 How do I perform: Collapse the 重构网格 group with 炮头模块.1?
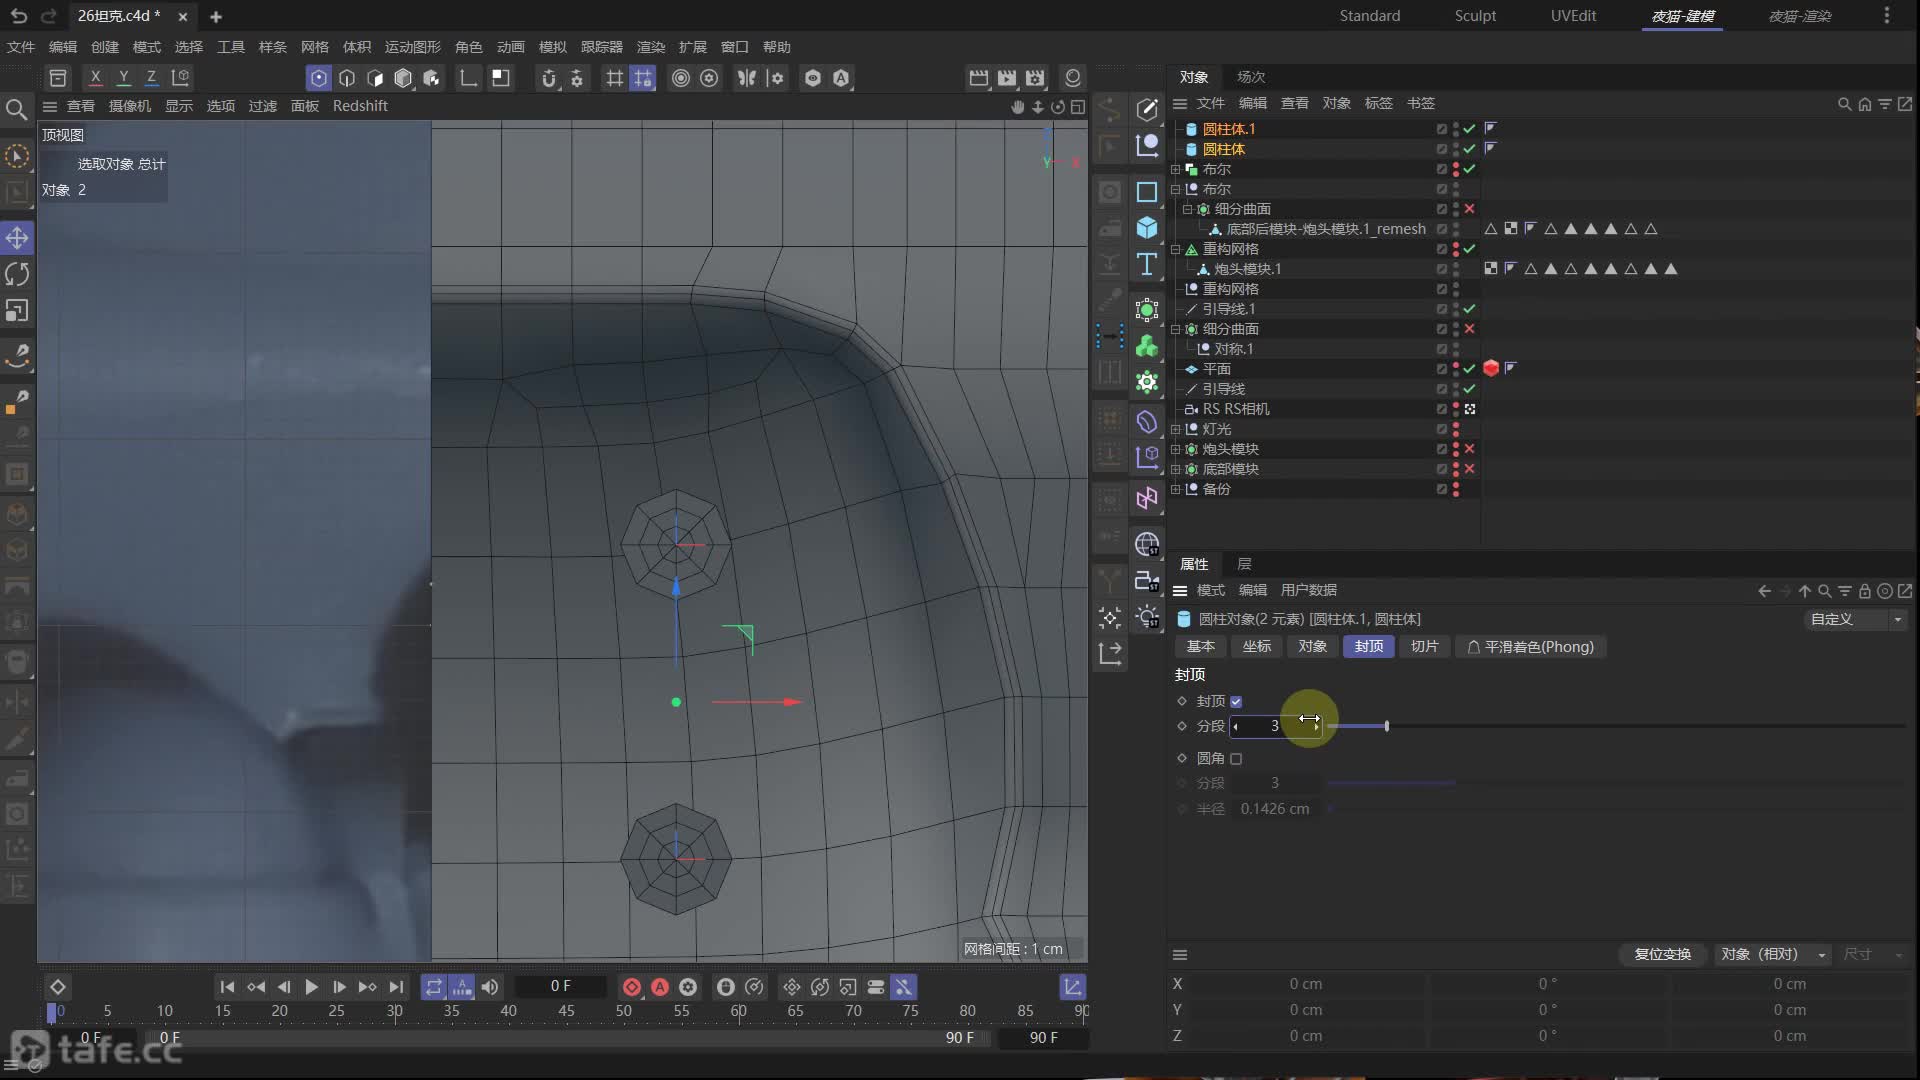[x=1176, y=249]
